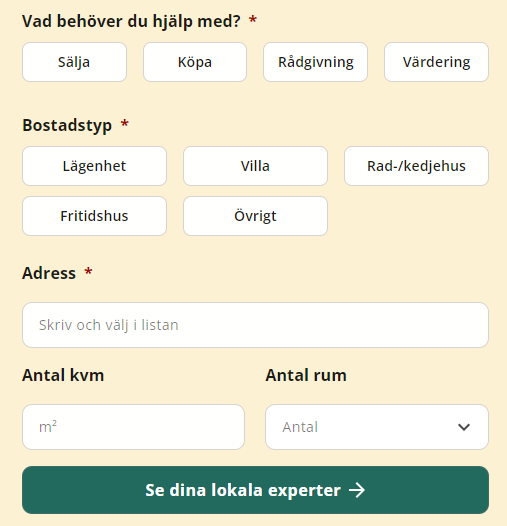Click the 'Antal kvm' label
The height and width of the screenshot is (526, 507).
63,375
